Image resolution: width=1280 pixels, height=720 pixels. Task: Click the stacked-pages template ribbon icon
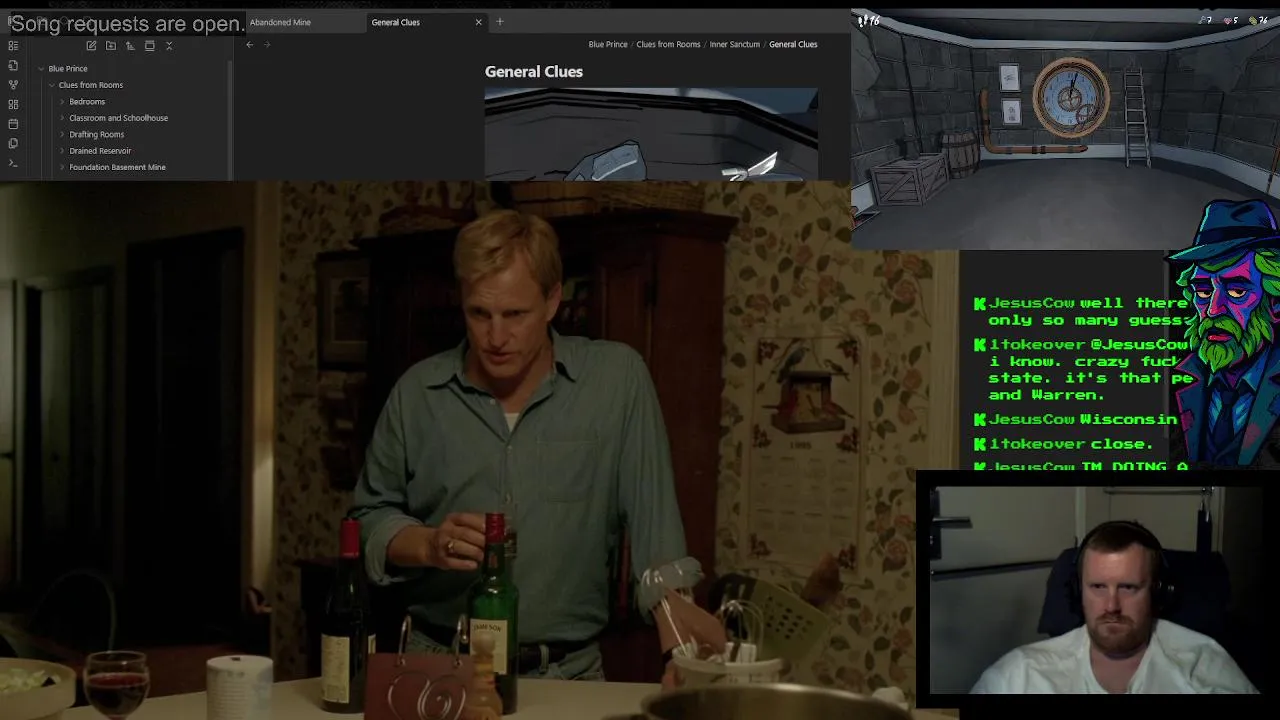(13, 143)
